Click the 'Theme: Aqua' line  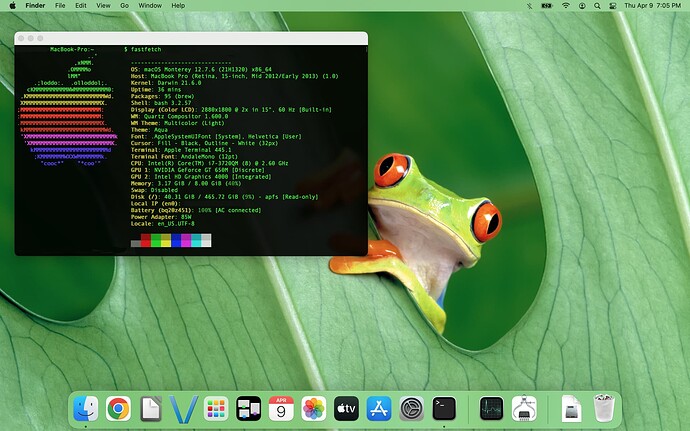coord(149,130)
